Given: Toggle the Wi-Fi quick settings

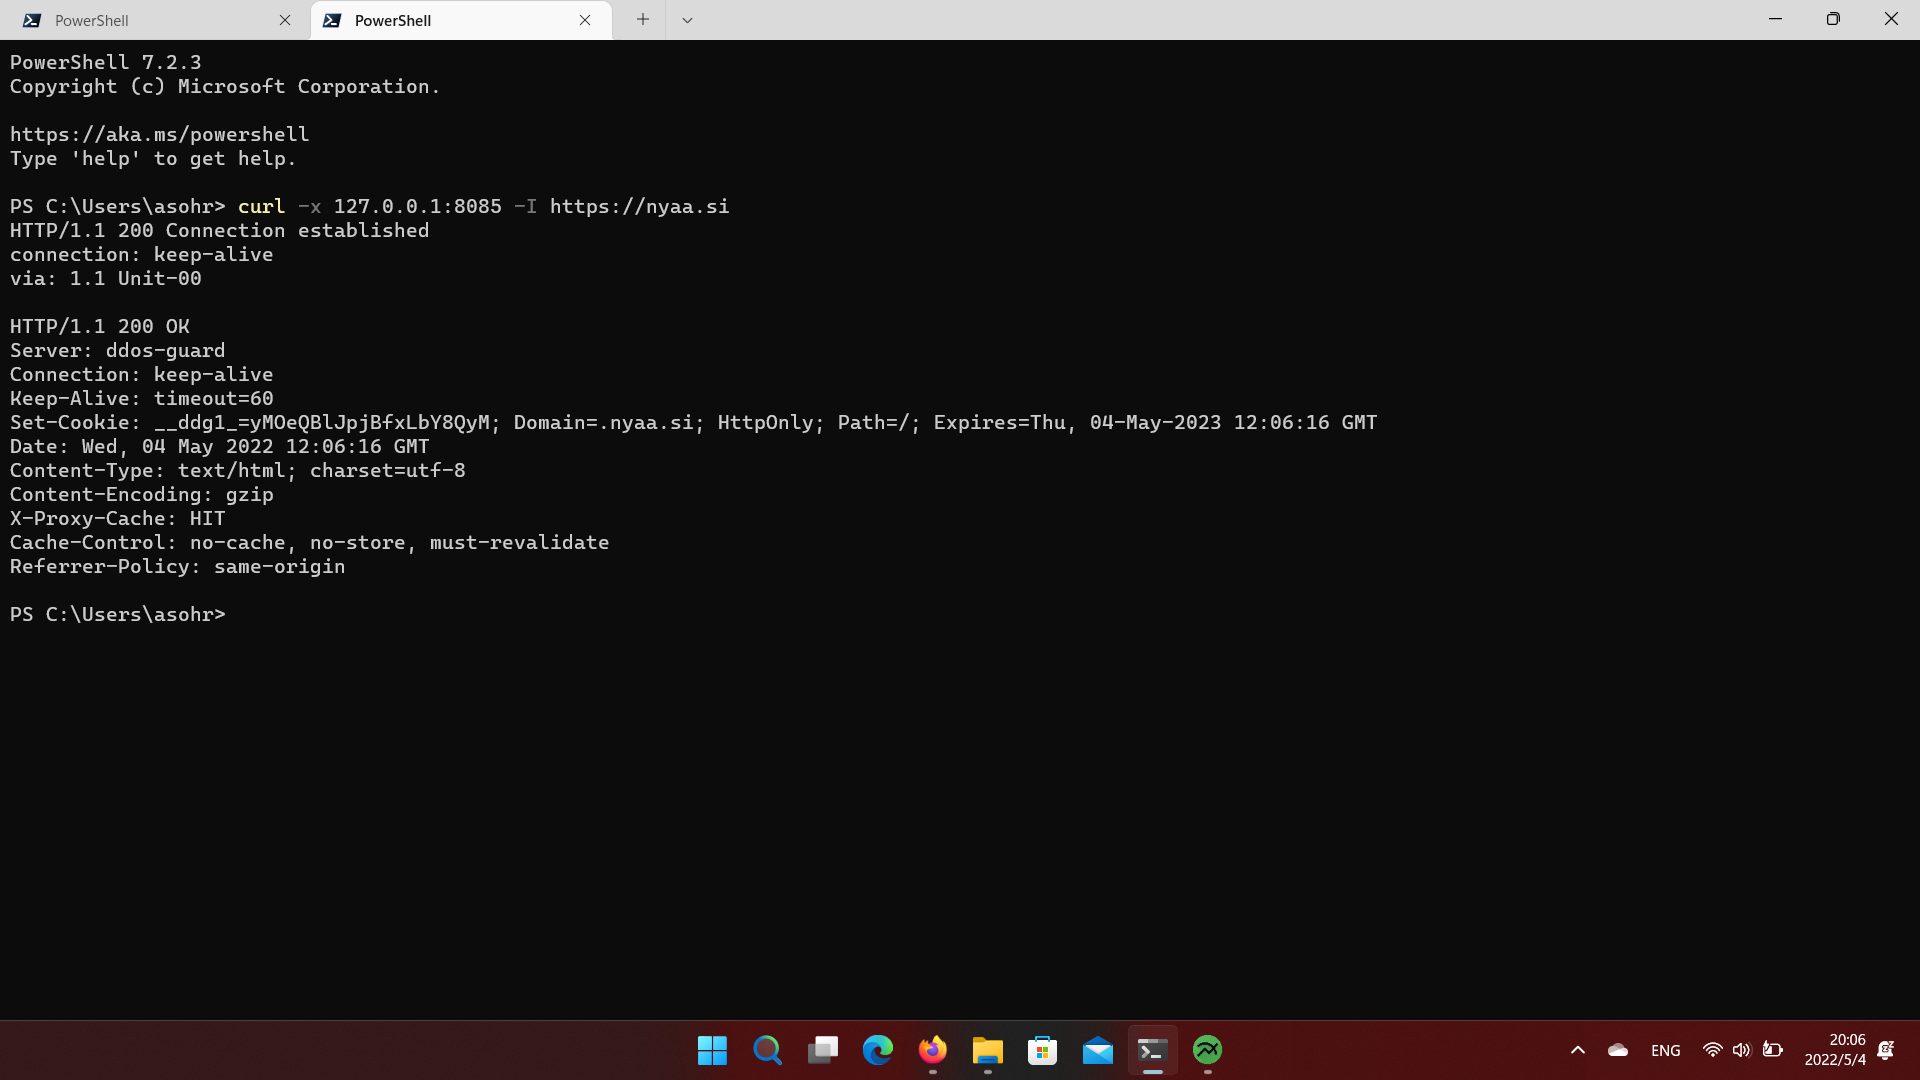Looking at the screenshot, I should [x=1712, y=1050].
